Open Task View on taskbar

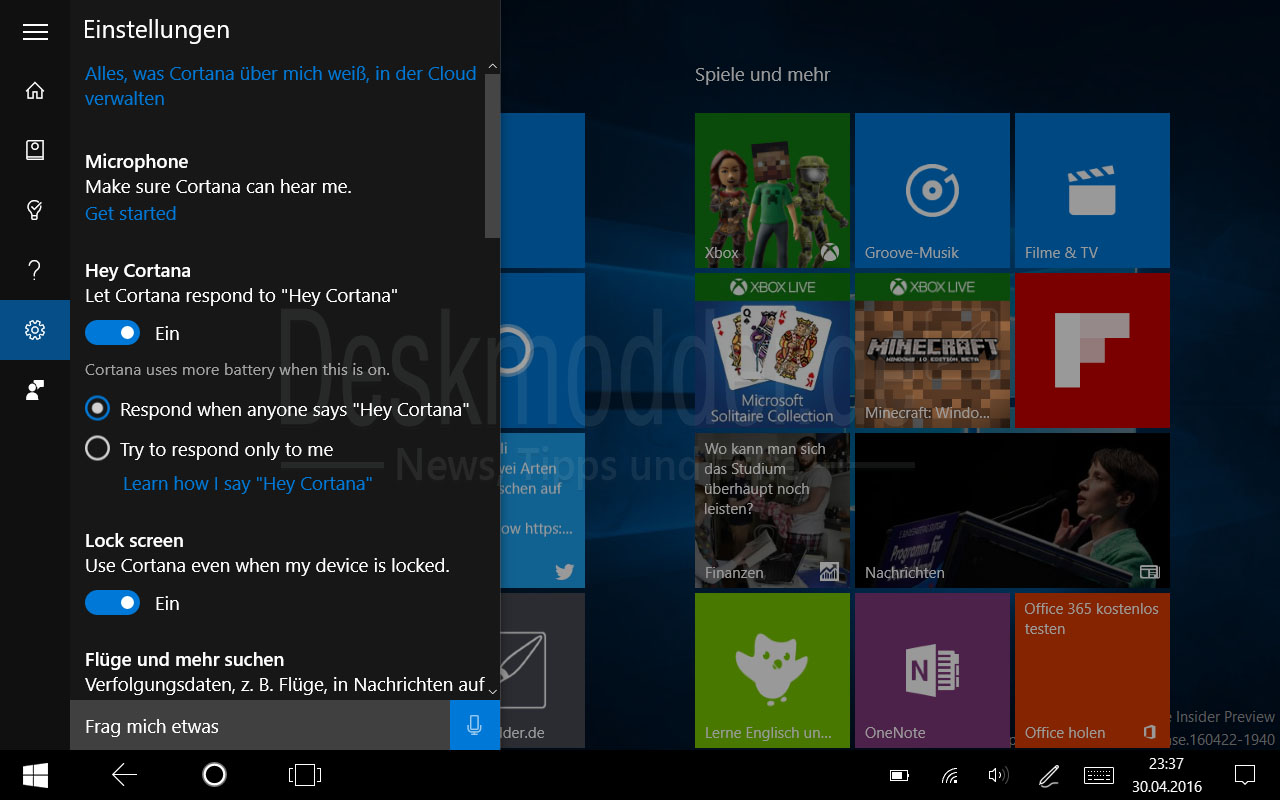pos(305,775)
